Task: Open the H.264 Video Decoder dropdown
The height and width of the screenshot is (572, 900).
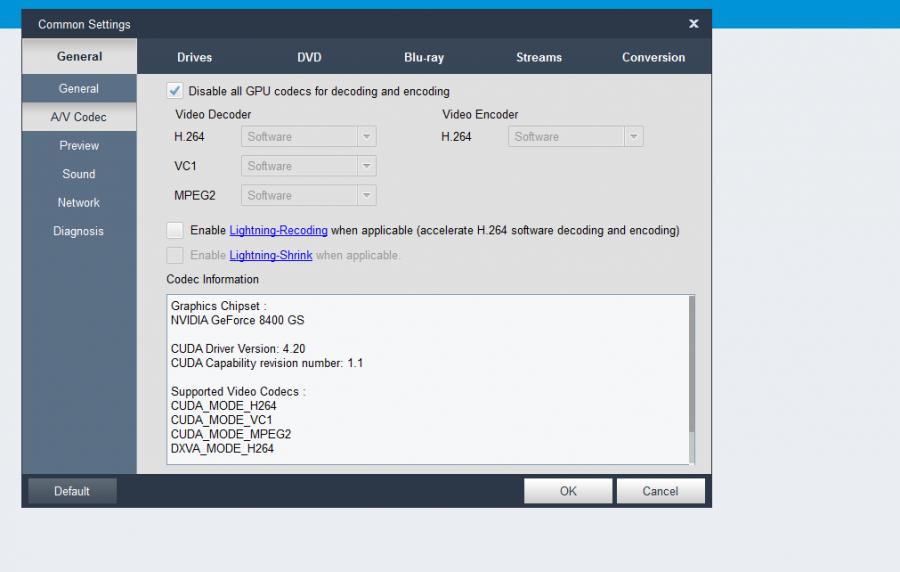Action: coord(309,137)
